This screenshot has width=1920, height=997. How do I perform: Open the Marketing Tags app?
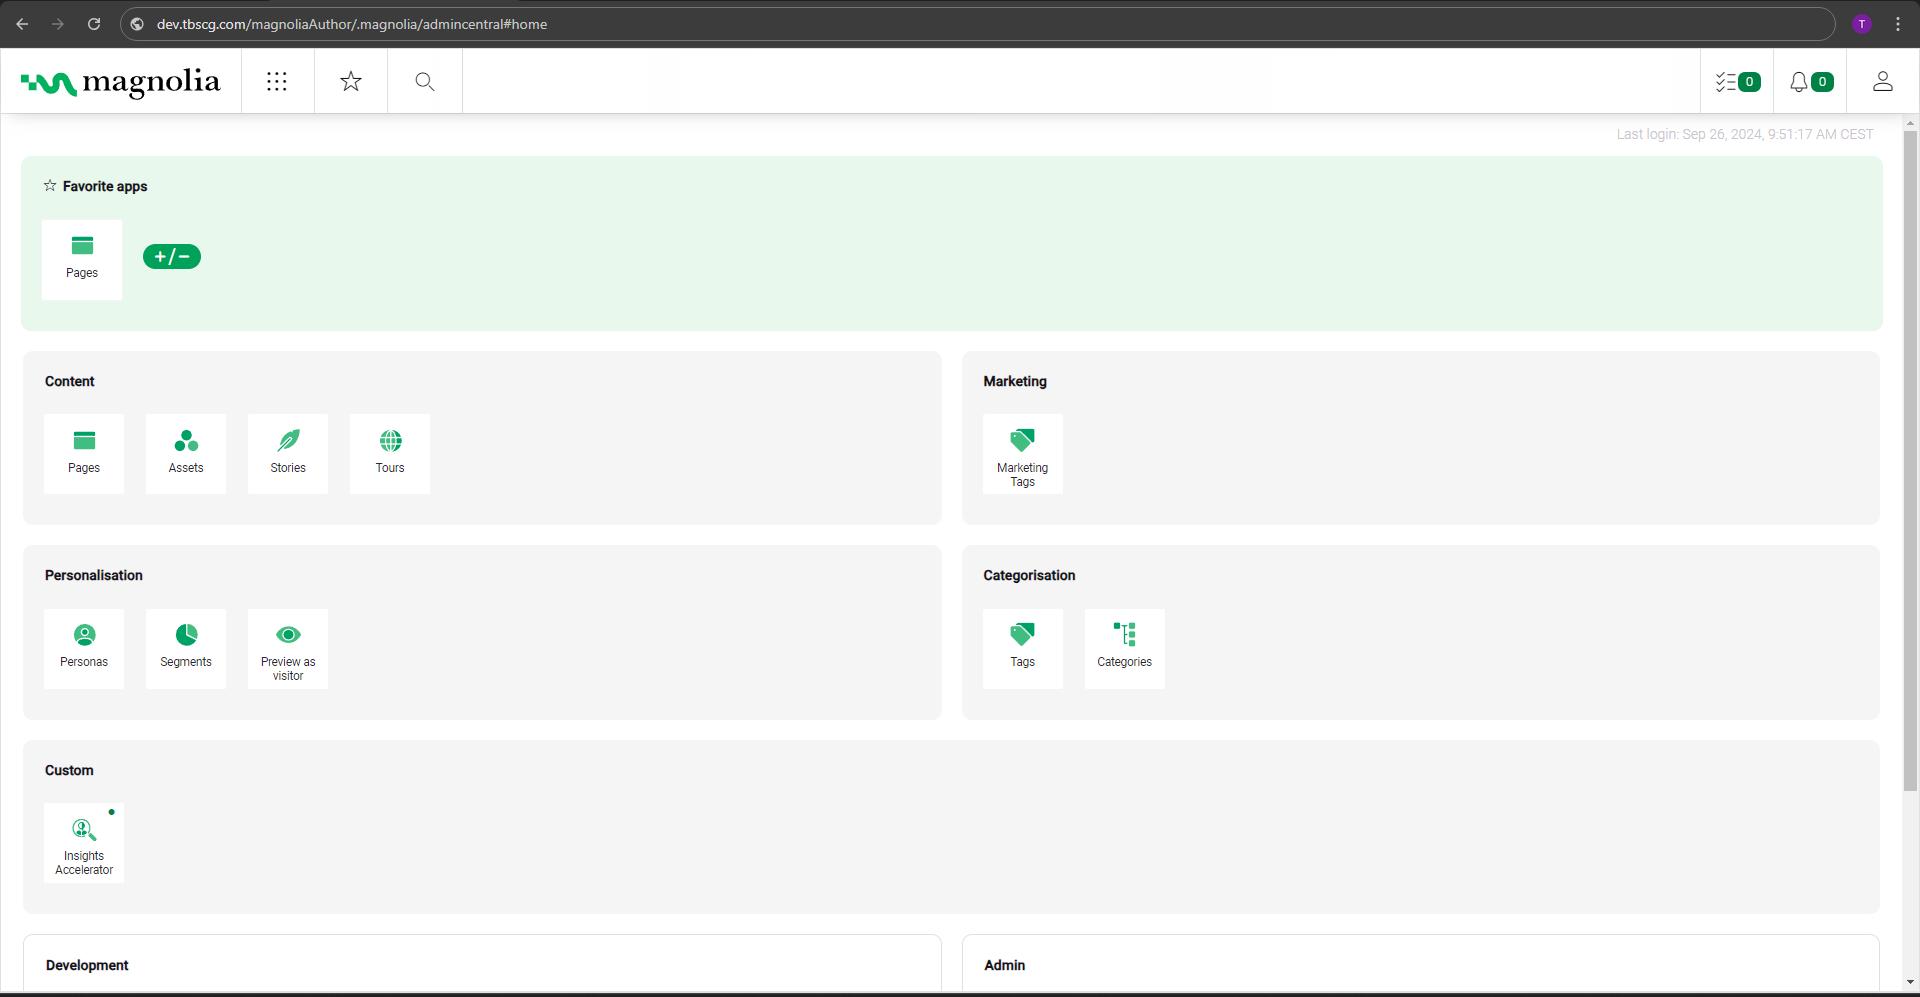point(1022,453)
